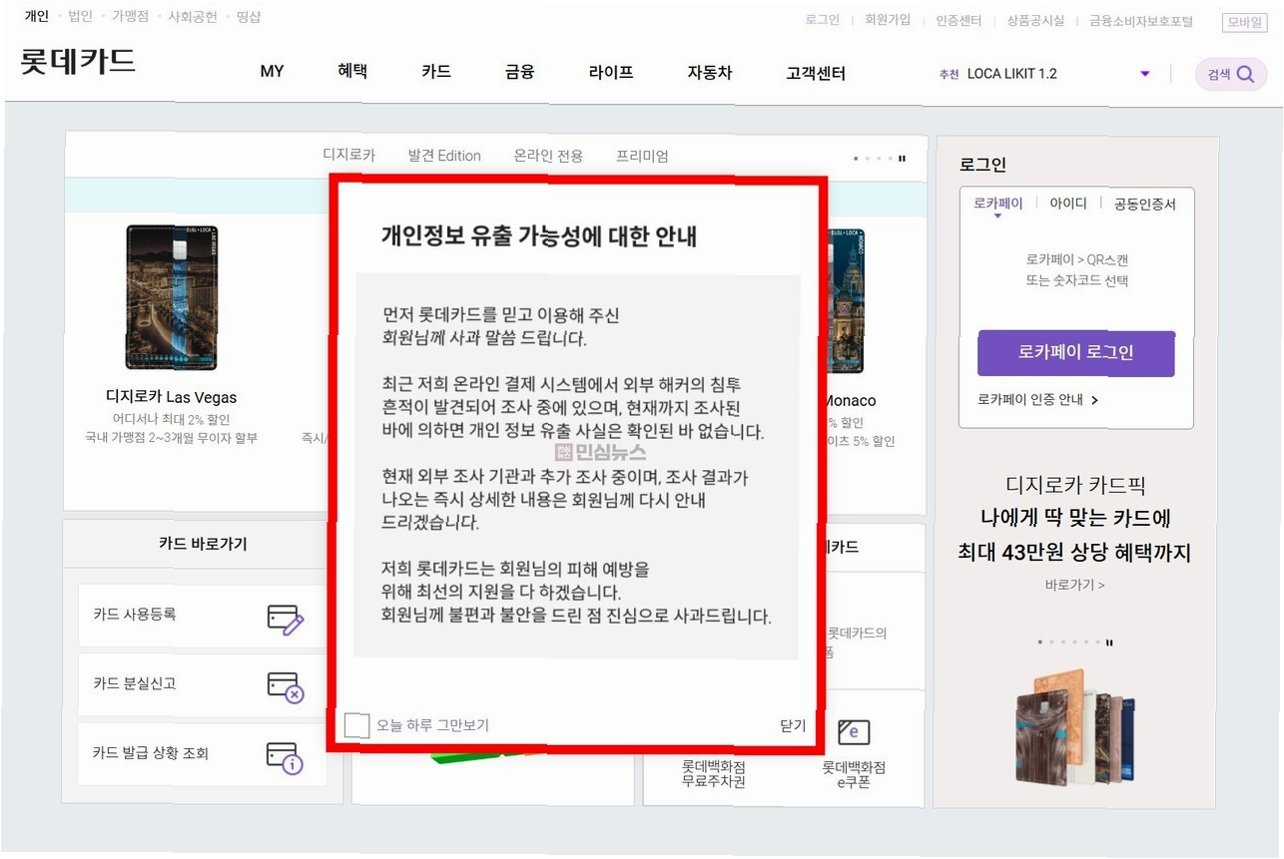Image resolution: width=1284 pixels, height=859 pixels.
Task: Select the 로카페이 login tab
Action: point(998,203)
